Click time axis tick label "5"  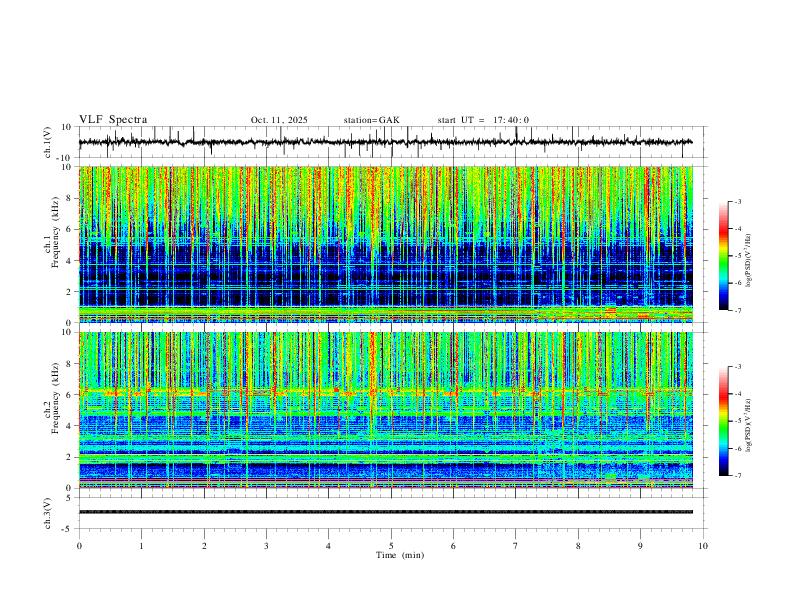391,546
